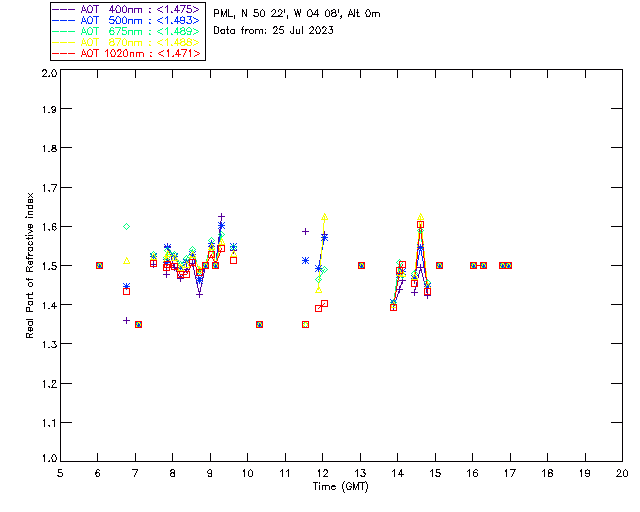Click the data point at 6 GMT on 1.5
640x512 pixels.
[99, 265]
